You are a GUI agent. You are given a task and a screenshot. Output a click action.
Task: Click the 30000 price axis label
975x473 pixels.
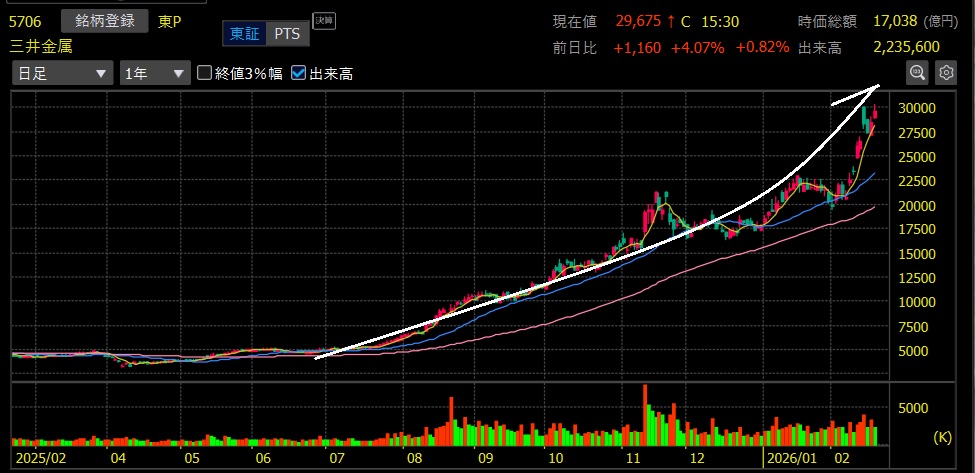pos(916,108)
